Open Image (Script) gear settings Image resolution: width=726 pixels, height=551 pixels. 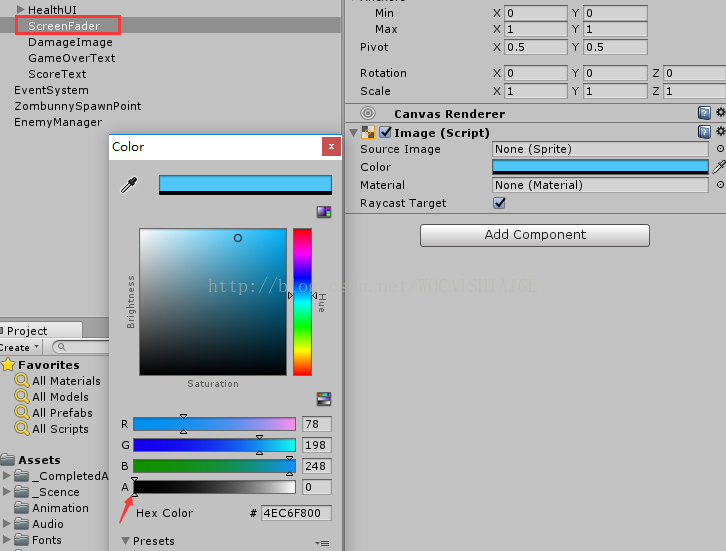coord(720,132)
